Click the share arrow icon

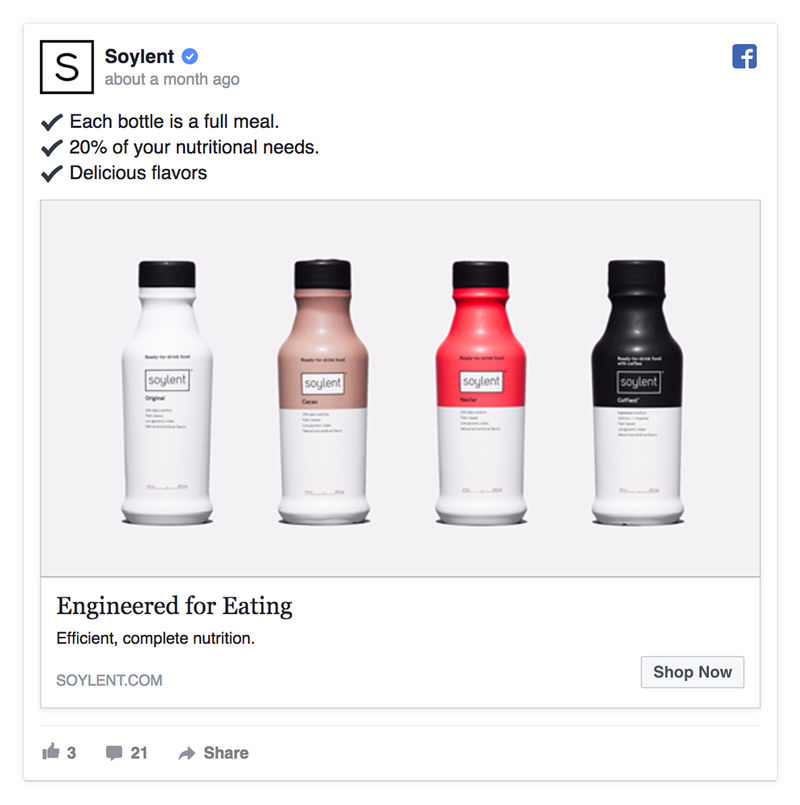pyautogui.click(x=187, y=753)
